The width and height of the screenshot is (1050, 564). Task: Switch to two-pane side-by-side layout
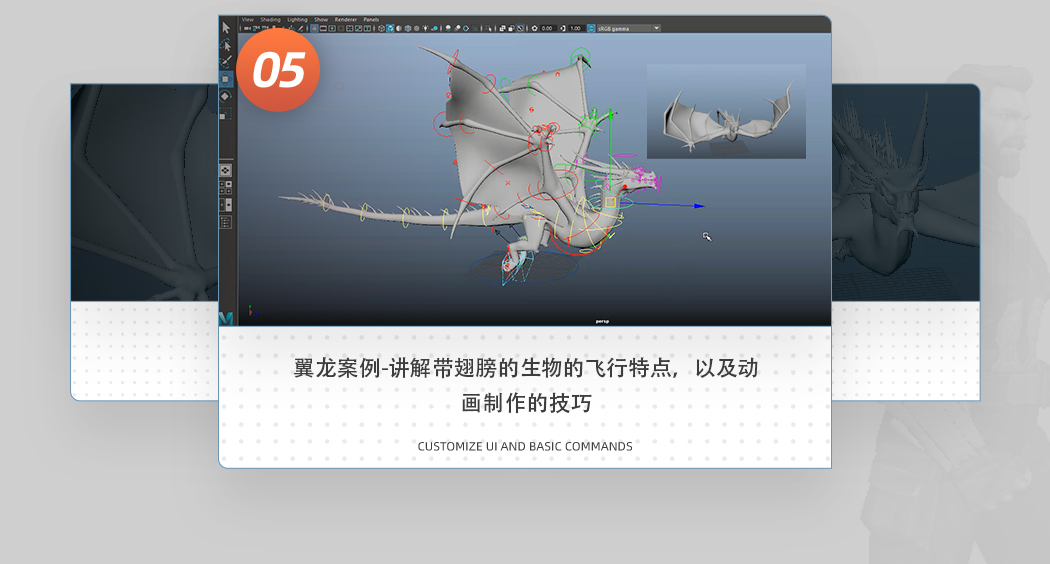[x=226, y=205]
